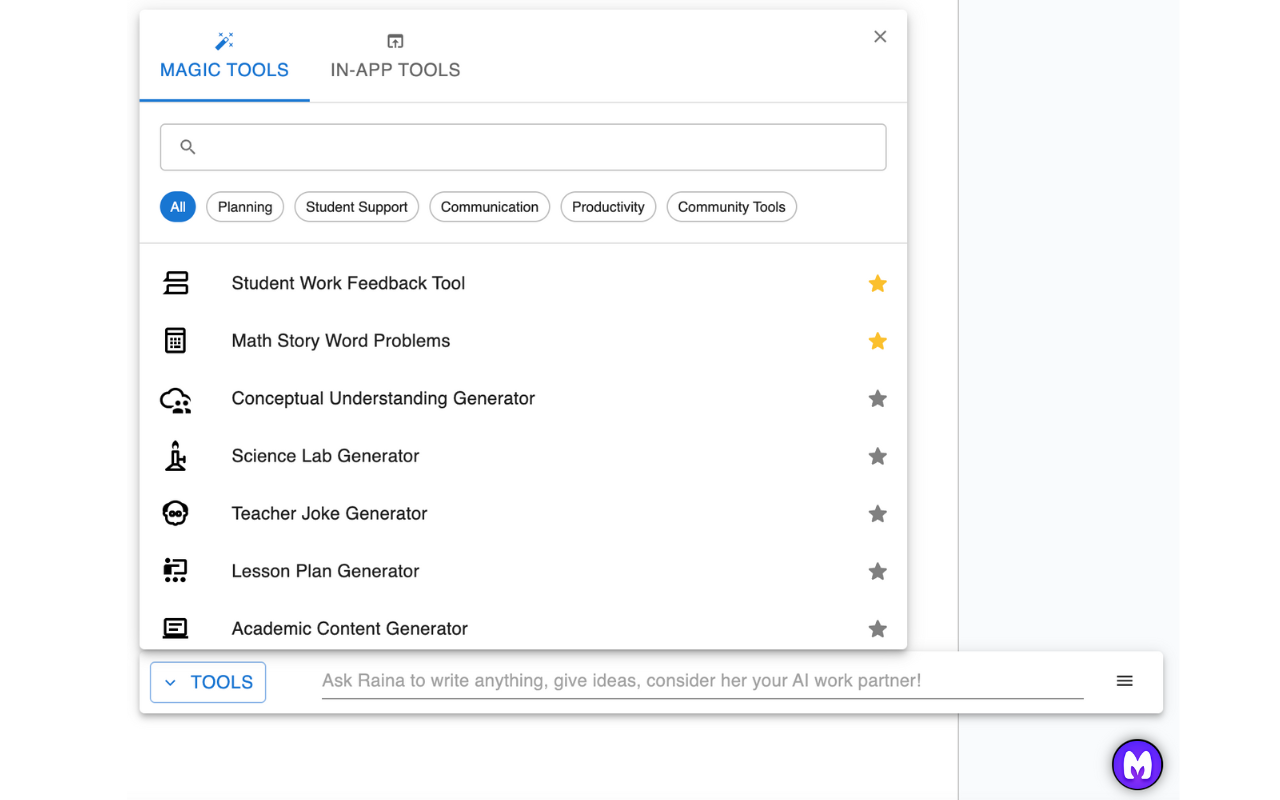
Task: Favorite Conceptual Understanding Generator star
Action: click(878, 399)
